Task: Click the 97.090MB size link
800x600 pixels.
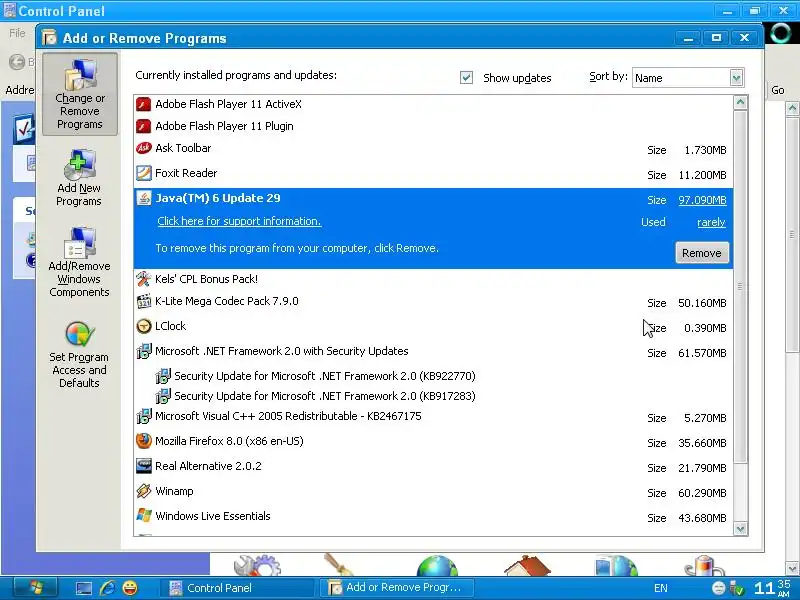Action: point(702,201)
